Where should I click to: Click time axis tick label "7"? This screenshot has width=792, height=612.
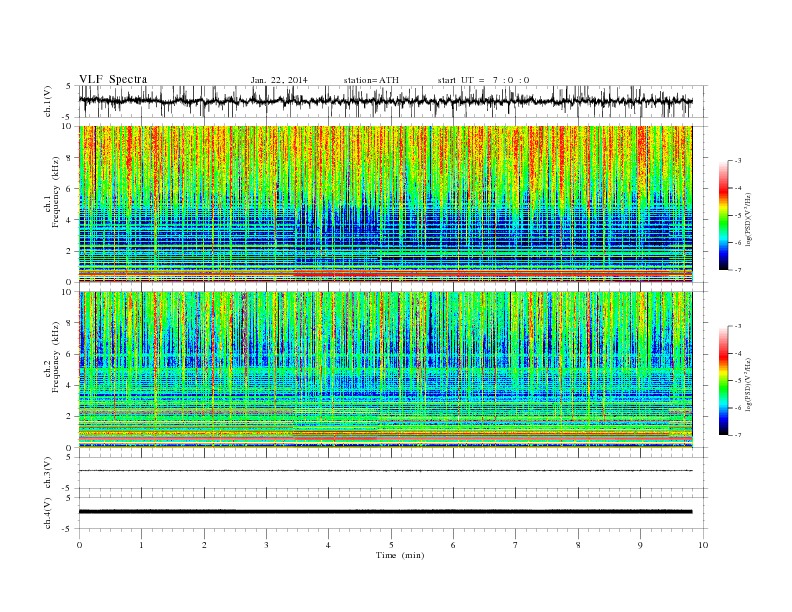(516, 545)
